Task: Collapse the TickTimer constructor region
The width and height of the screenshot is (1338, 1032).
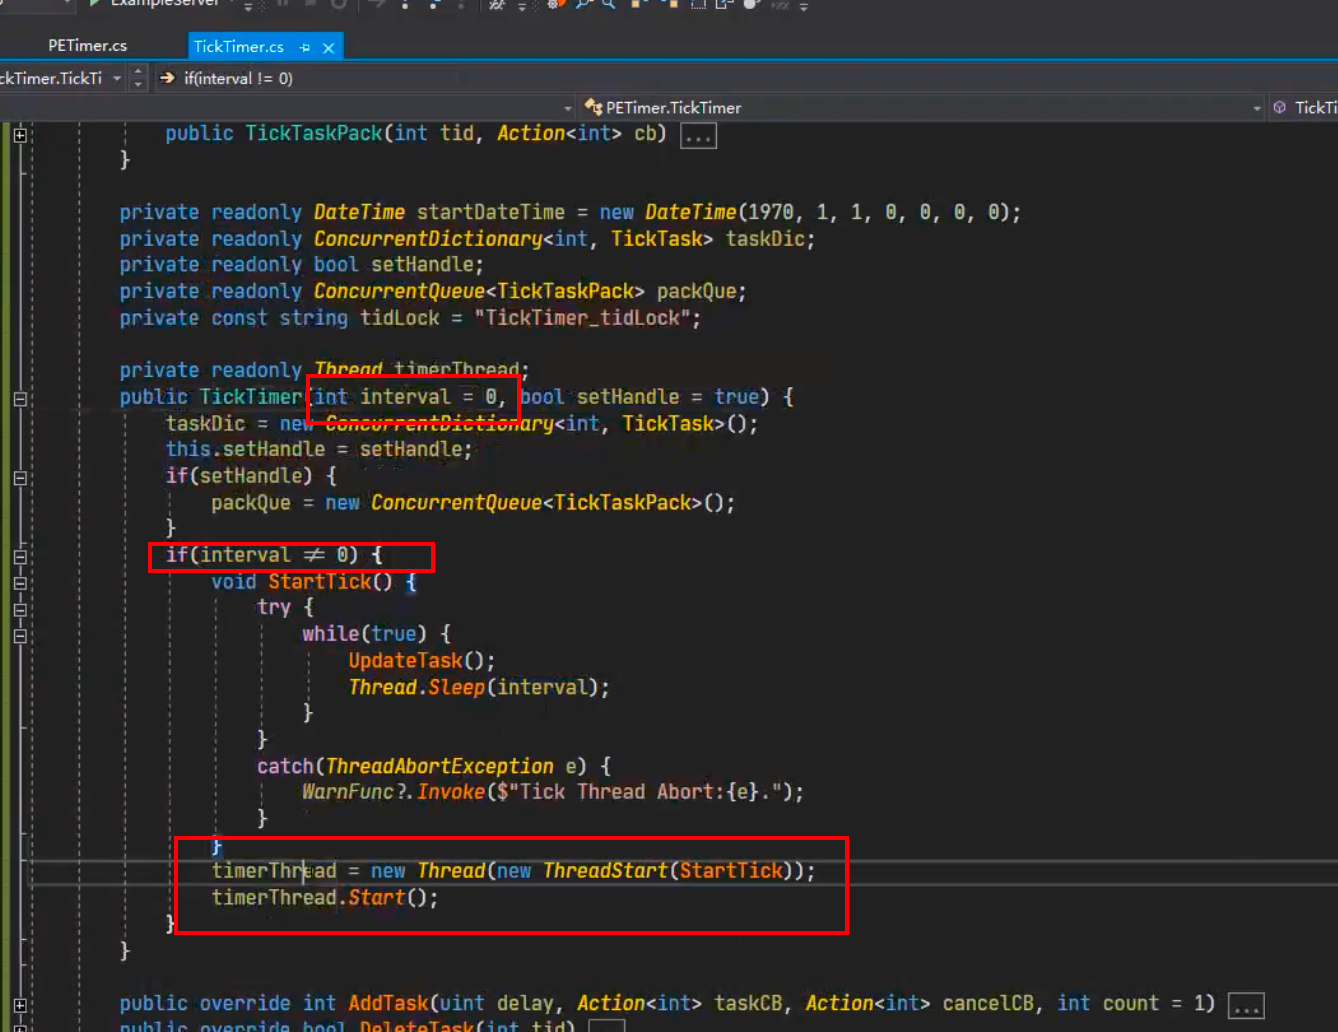Action: (20, 398)
